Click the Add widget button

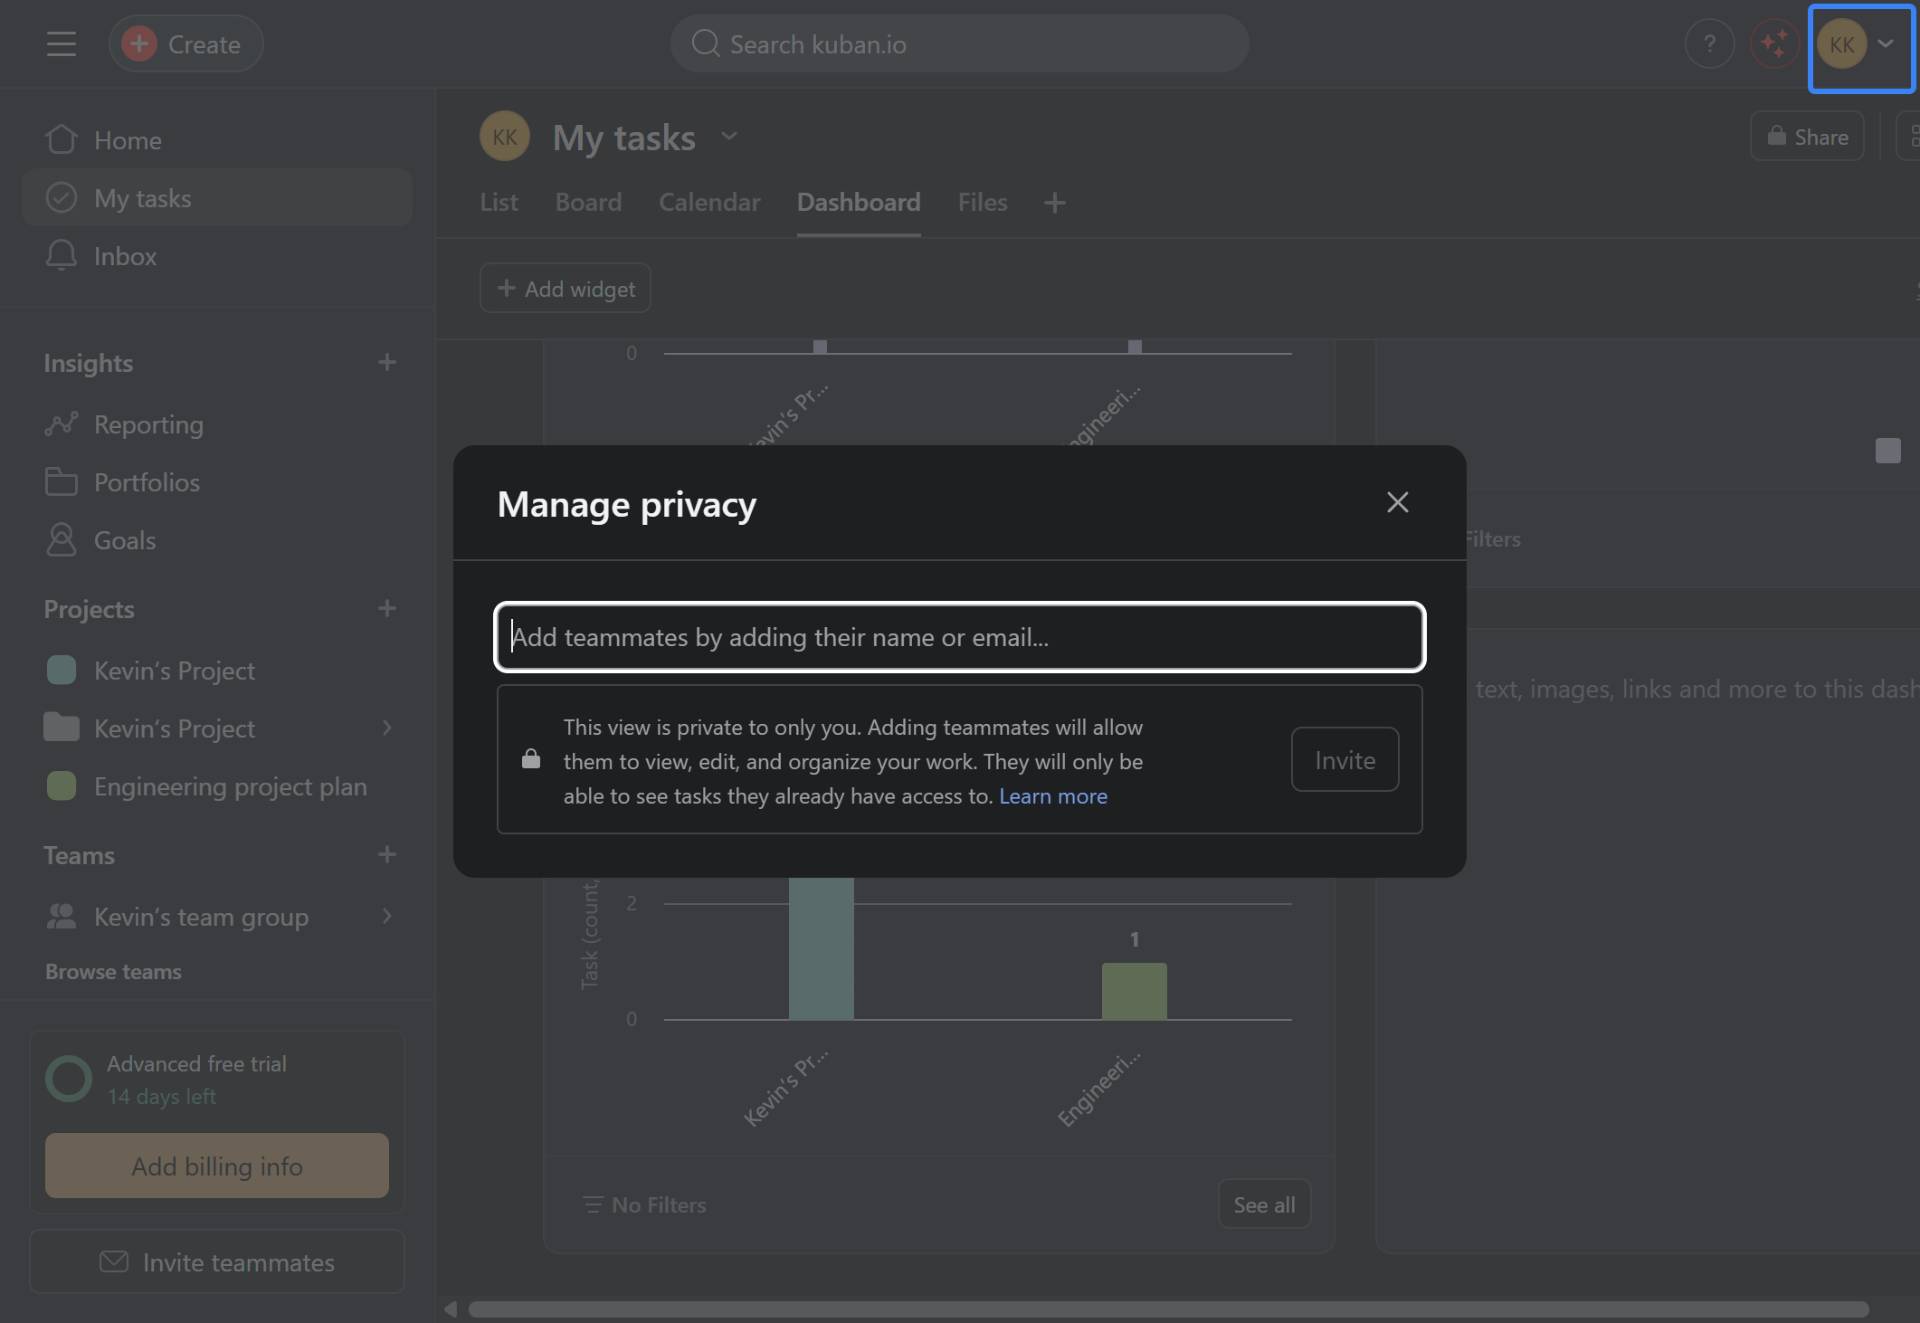tap(565, 289)
